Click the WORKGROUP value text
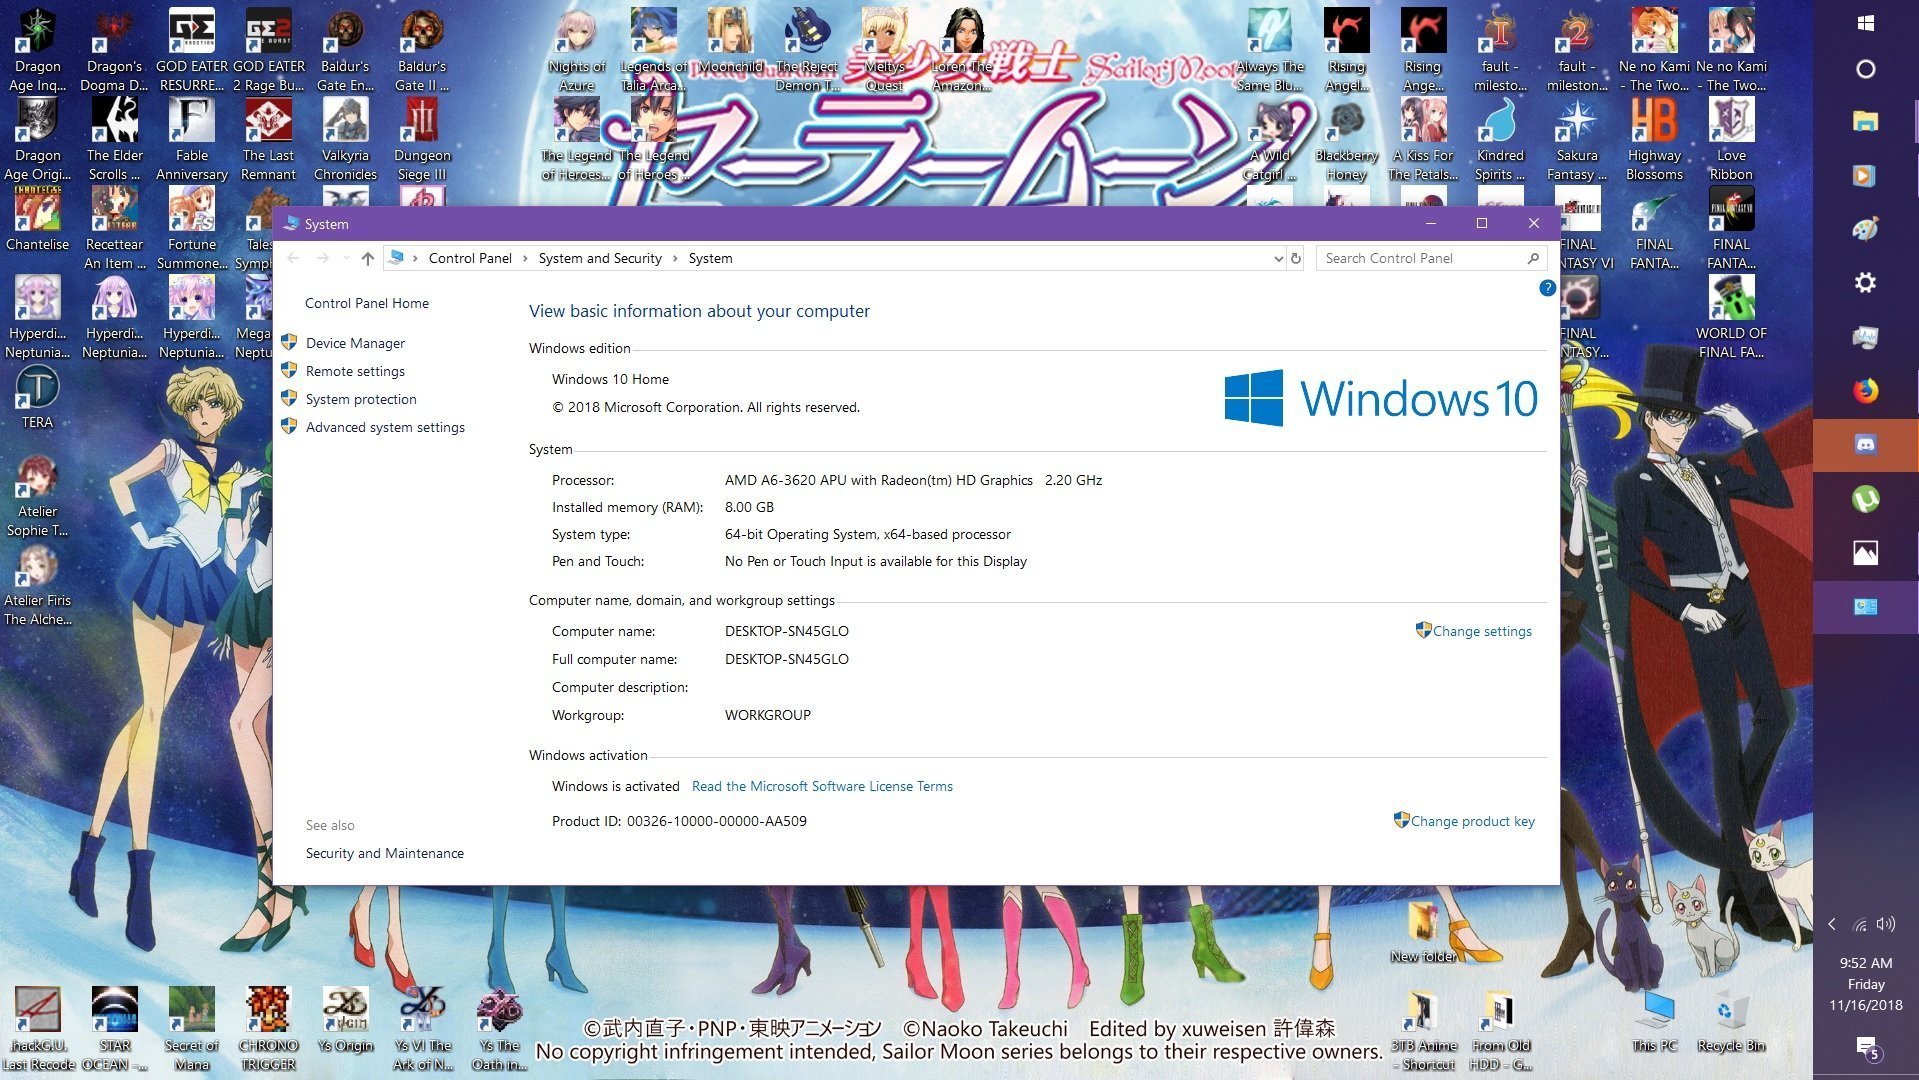 click(x=767, y=715)
